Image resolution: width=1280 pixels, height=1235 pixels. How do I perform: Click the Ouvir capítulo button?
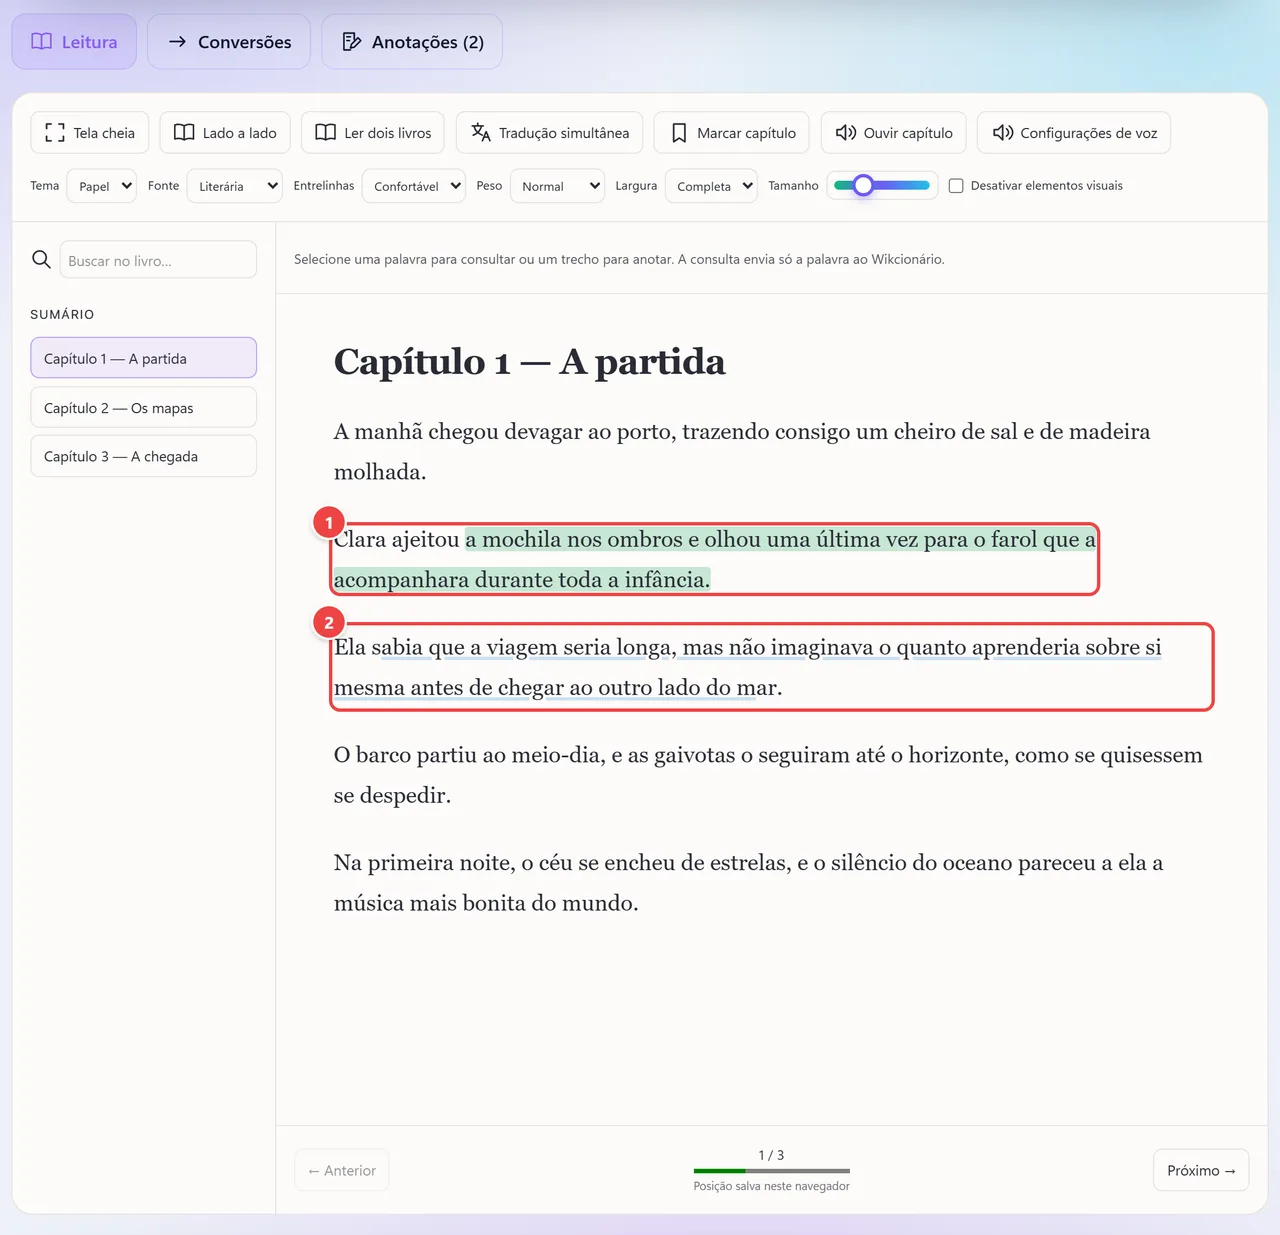point(894,133)
